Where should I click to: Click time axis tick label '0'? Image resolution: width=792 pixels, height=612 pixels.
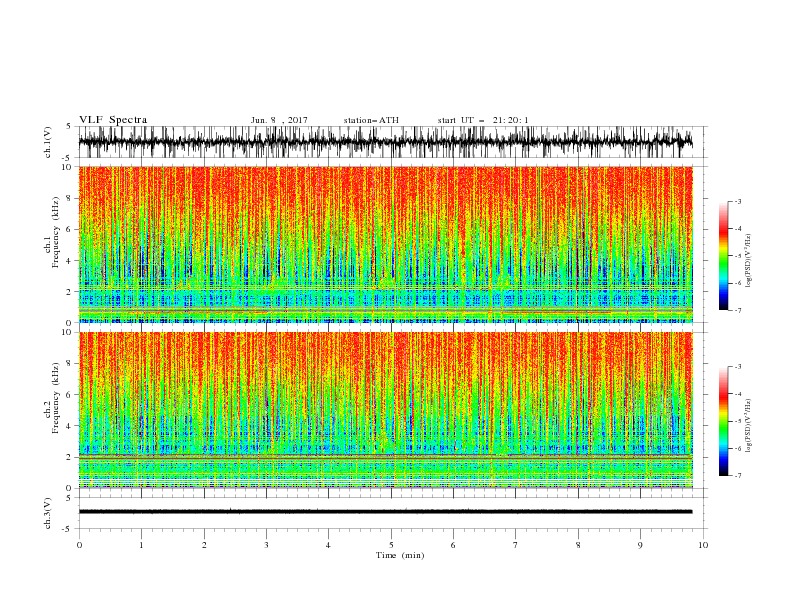[79, 545]
